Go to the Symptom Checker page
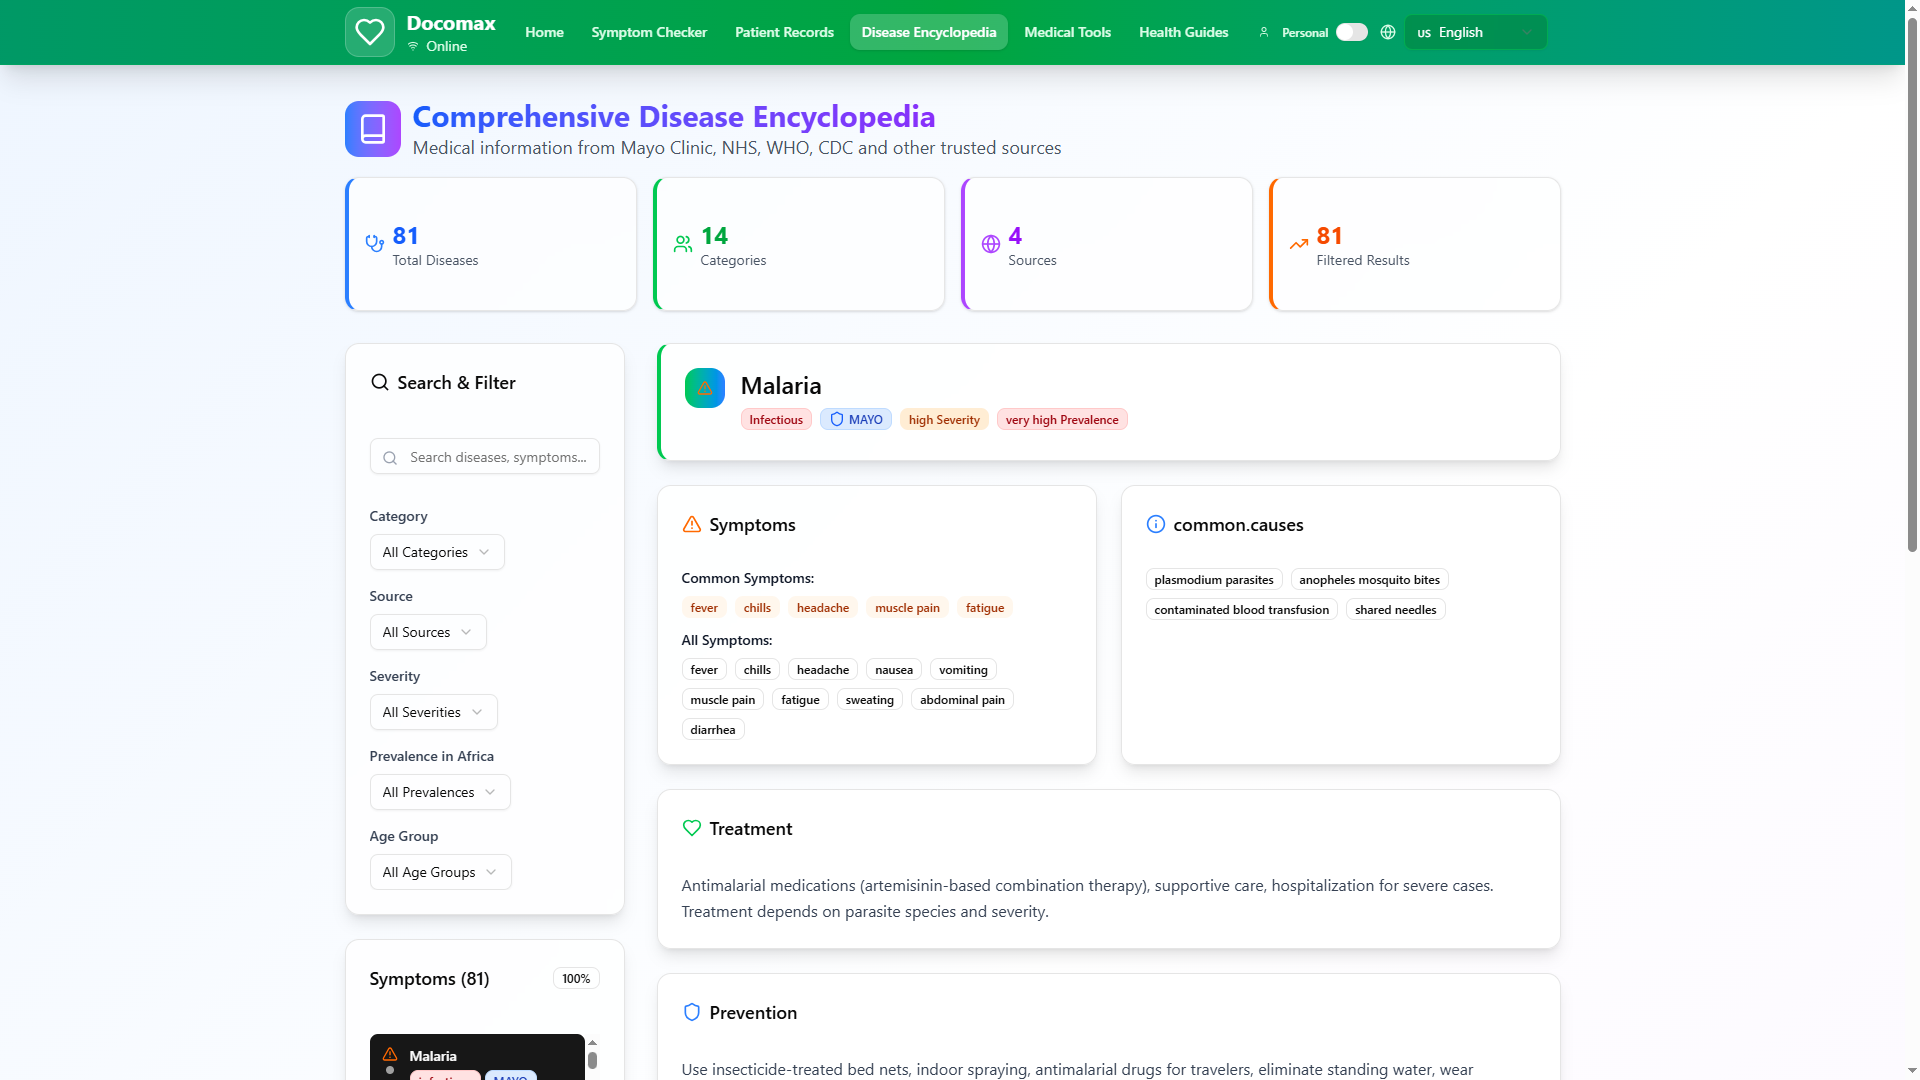 coord(648,32)
